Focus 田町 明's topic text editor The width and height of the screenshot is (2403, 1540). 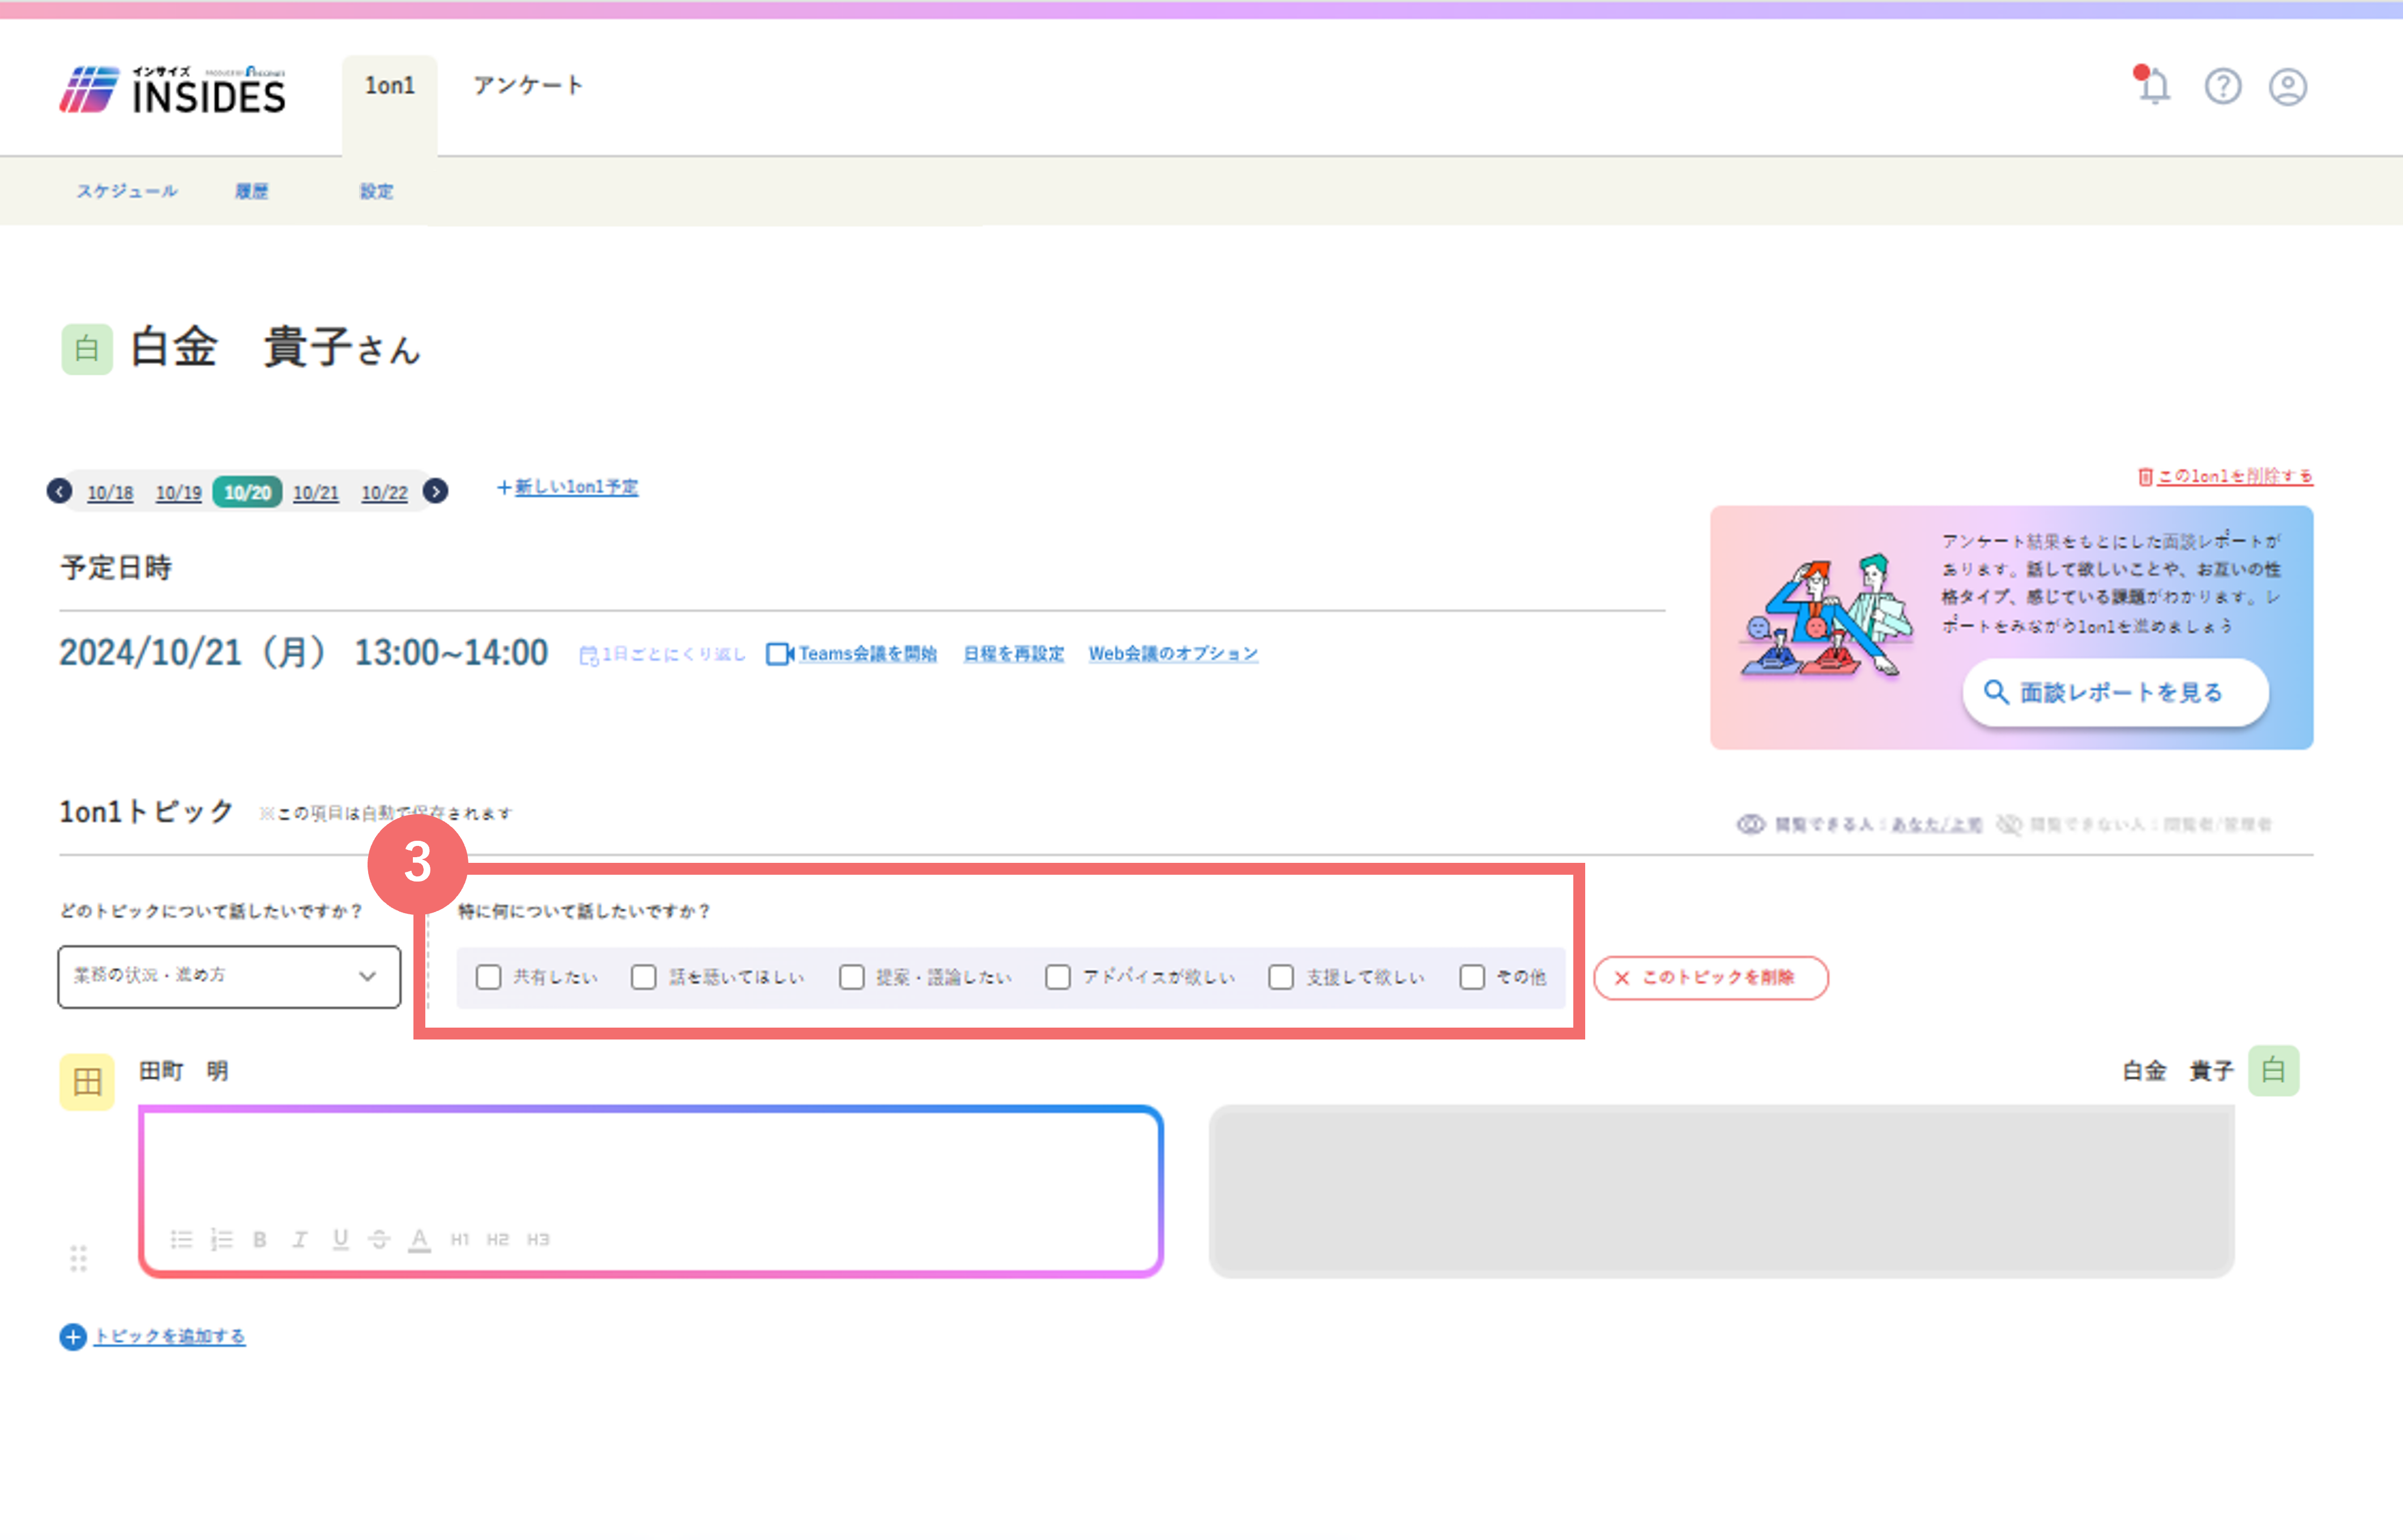point(651,1191)
